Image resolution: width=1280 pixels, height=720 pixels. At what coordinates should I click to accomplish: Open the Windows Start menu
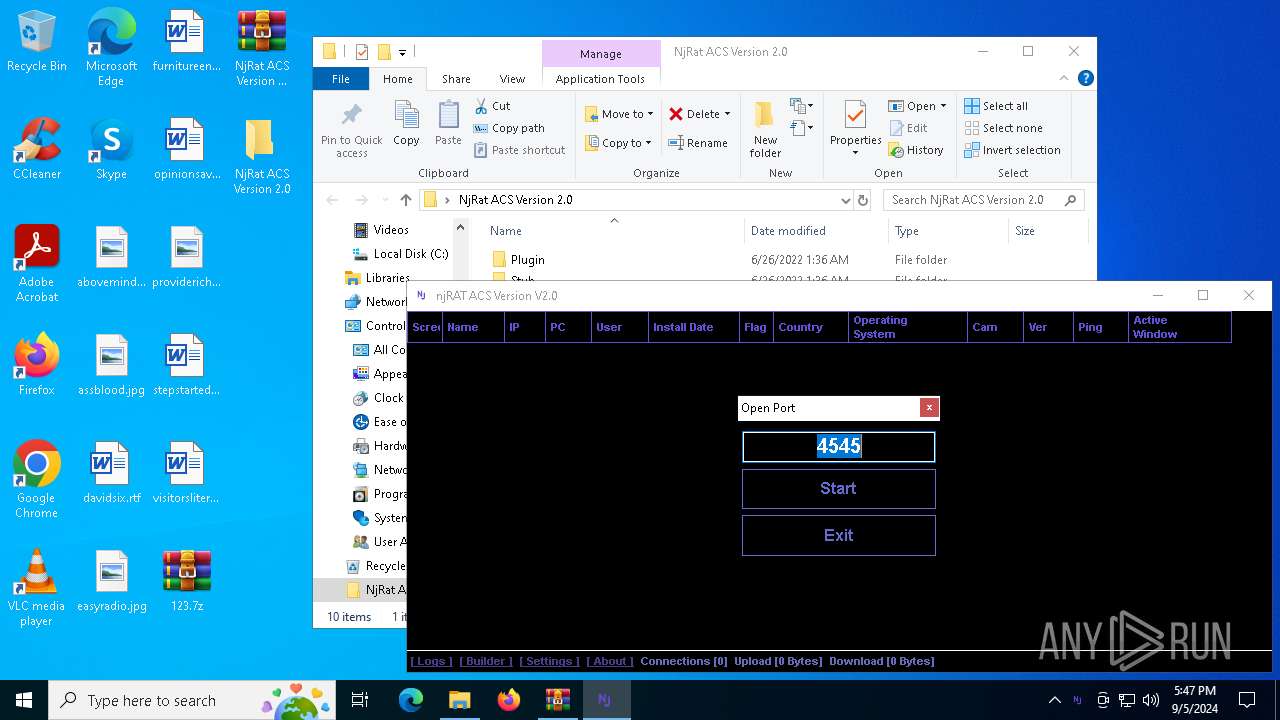(24, 700)
